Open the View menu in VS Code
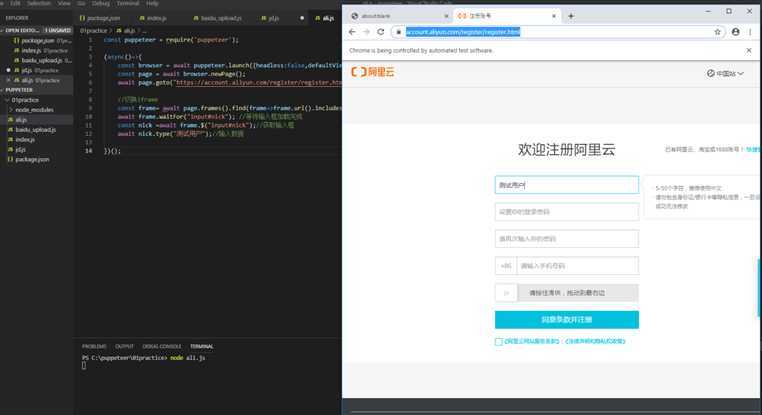Image resolution: width=762 pixels, height=415 pixels. pos(64,3)
